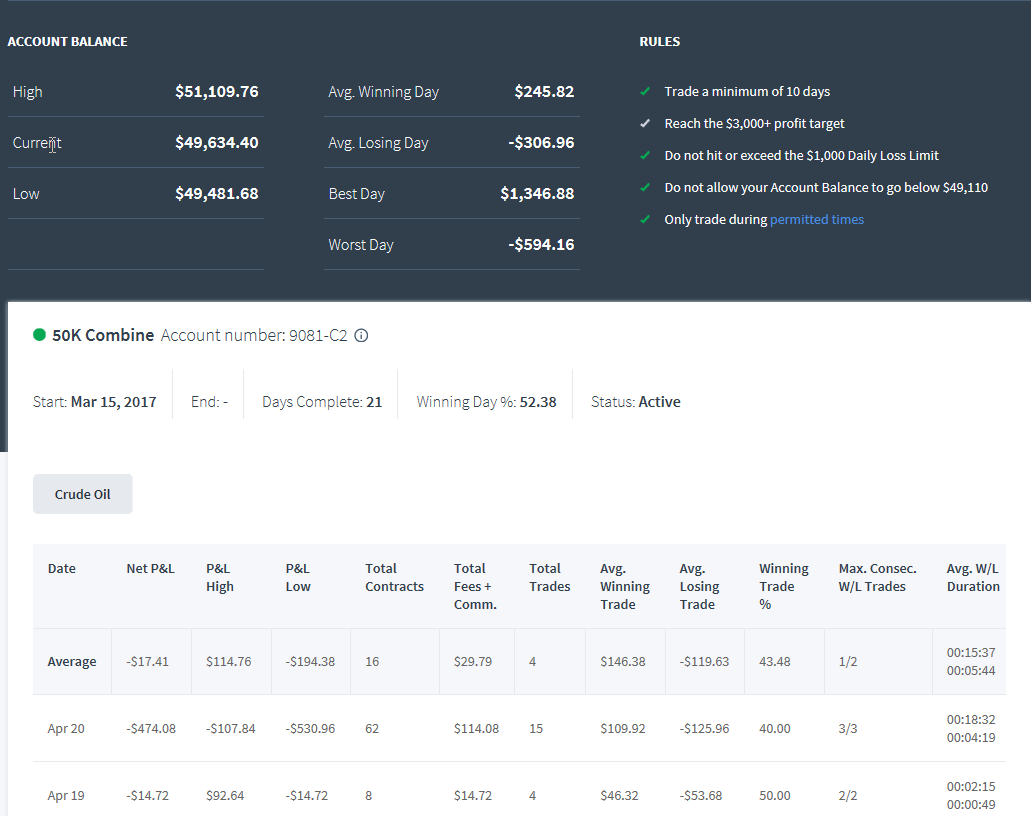Image resolution: width=1031 pixels, height=816 pixels.
Task: Click the checkmark beside Account Balance rule
Action: [x=645, y=187]
